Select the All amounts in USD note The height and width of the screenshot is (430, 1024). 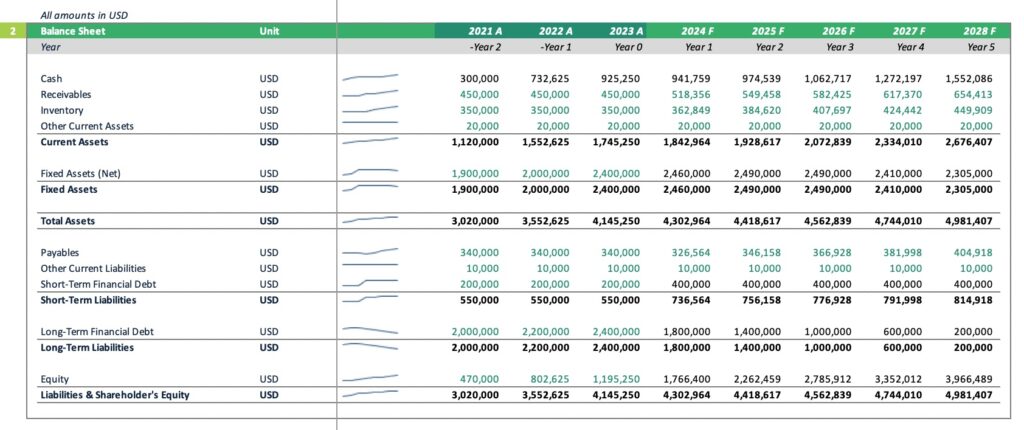point(84,14)
